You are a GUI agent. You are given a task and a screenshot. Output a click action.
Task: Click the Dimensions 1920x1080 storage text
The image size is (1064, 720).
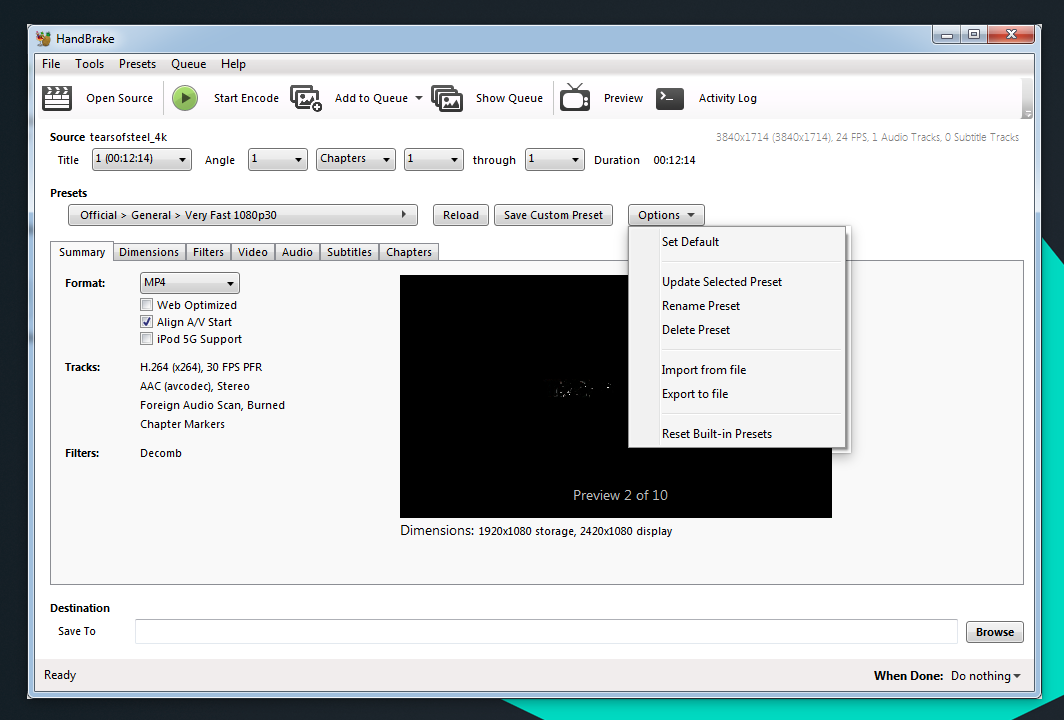(x=536, y=531)
